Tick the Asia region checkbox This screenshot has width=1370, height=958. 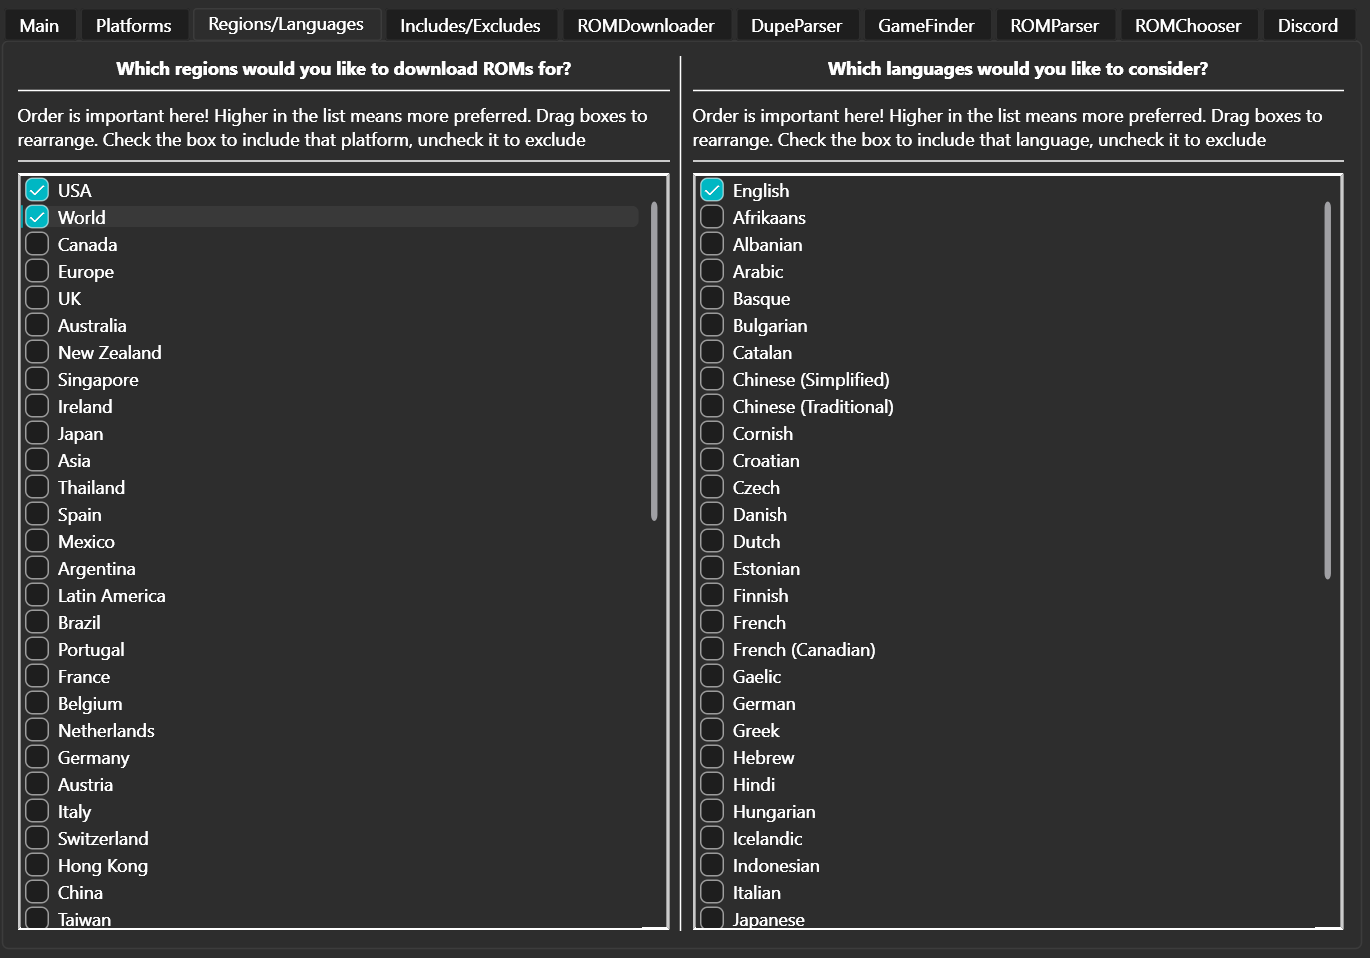point(37,459)
